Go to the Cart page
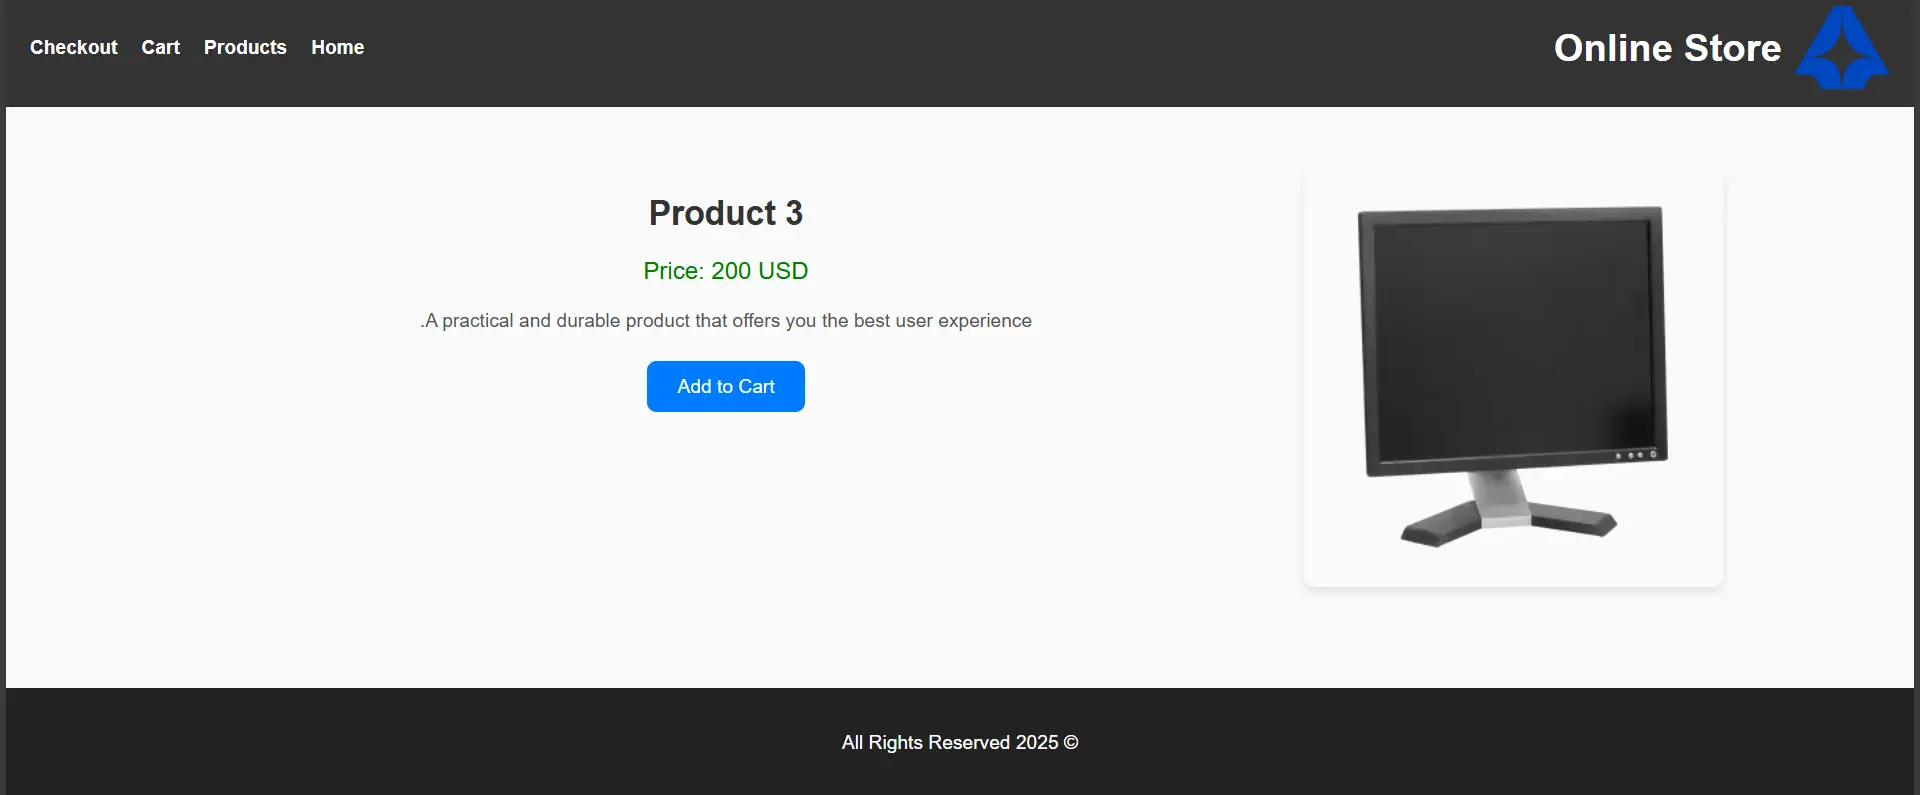The height and width of the screenshot is (795, 1920). (x=160, y=47)
